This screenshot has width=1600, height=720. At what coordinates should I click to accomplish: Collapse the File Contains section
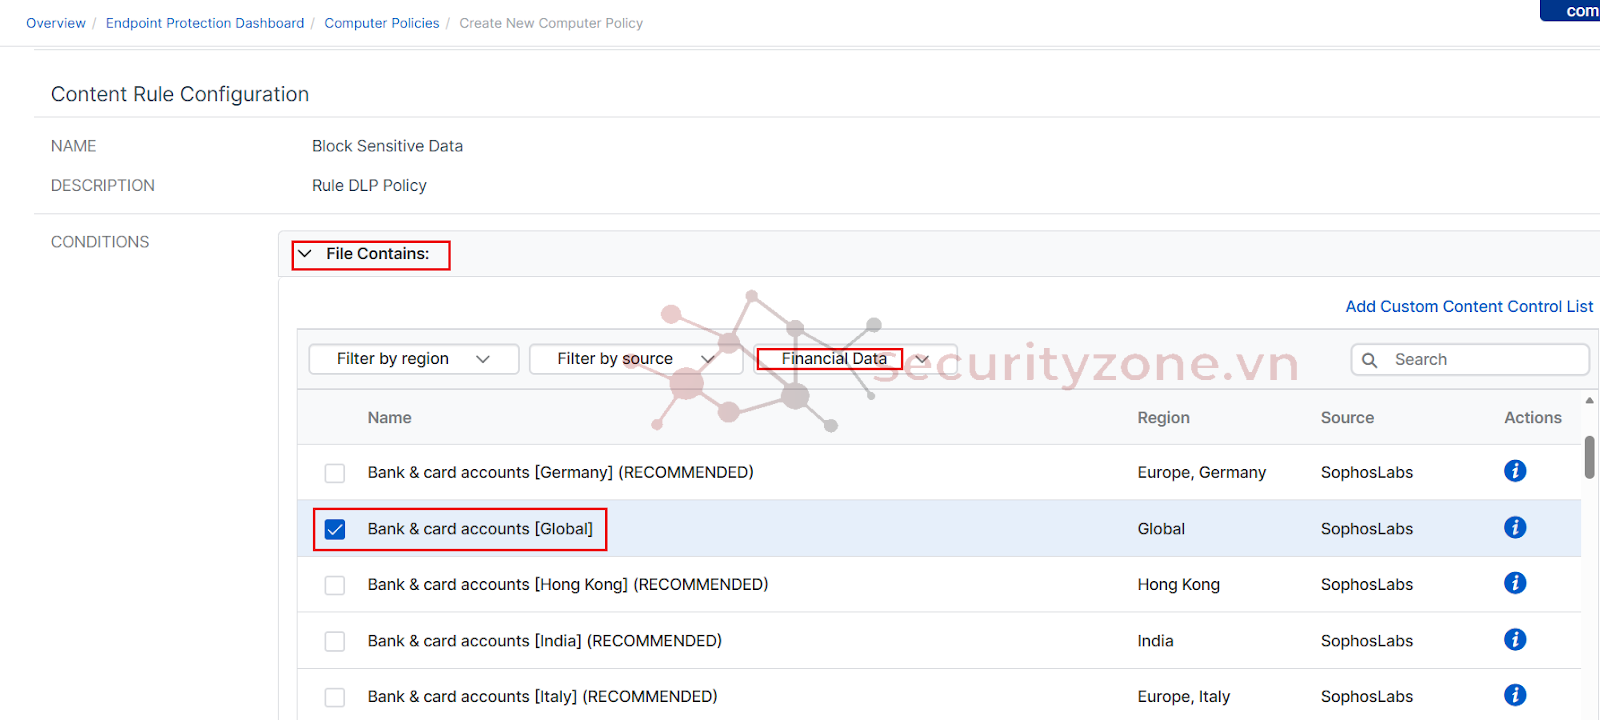306,254
